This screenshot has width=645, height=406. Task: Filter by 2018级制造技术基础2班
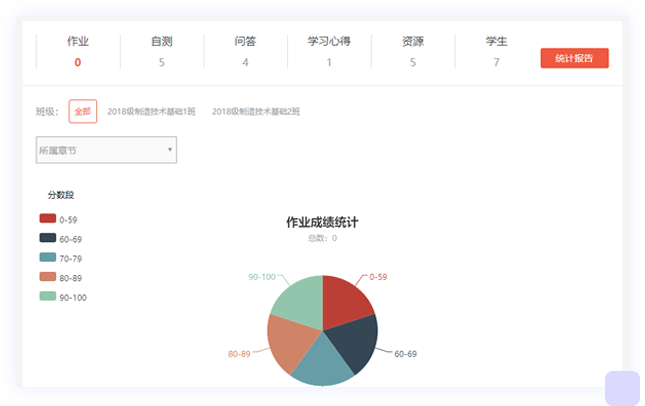[x=256, y=111]
